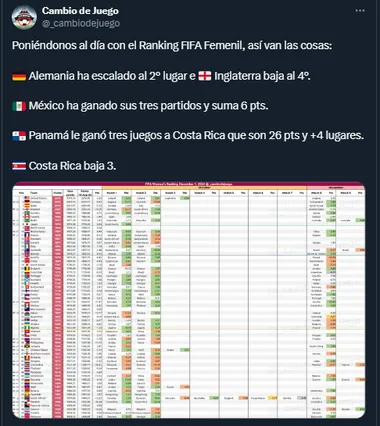The image size is (380, 426).
Task: Click the pink November header in the table
Action: [x=335, y=188]
